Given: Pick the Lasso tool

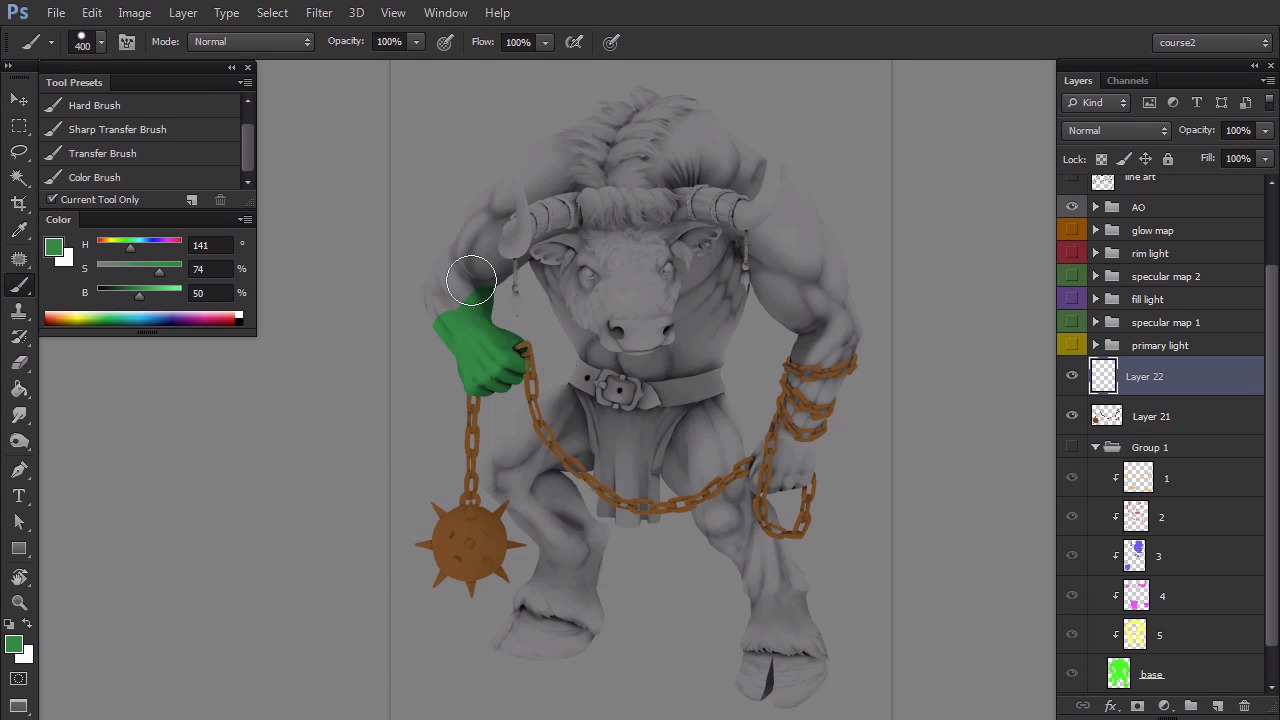Looking at the screenshot, I should coord(19,151).
